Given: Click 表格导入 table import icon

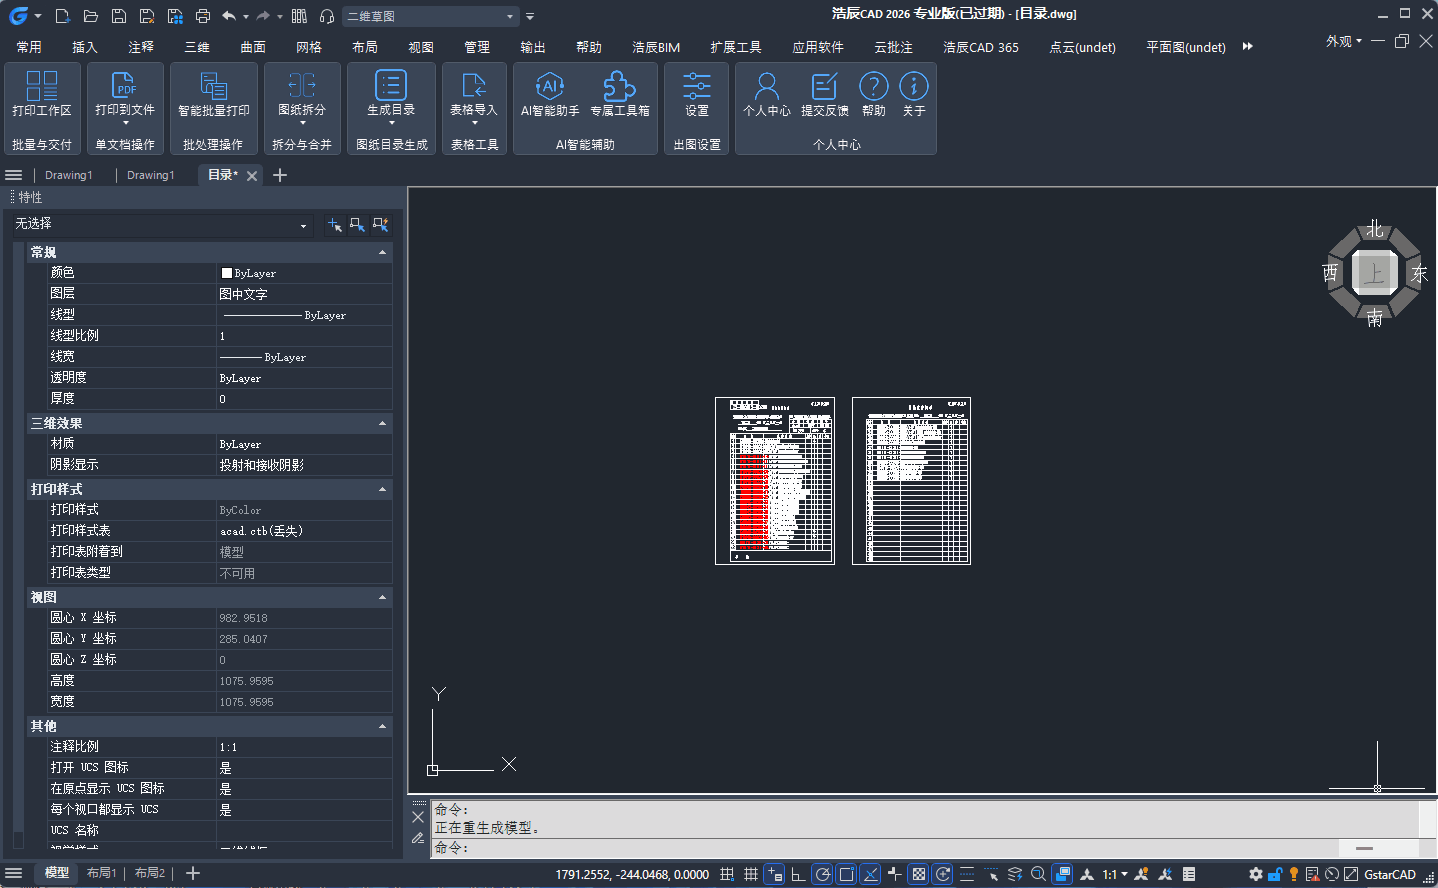Looking at the screenshot, I should coord(474,86).
